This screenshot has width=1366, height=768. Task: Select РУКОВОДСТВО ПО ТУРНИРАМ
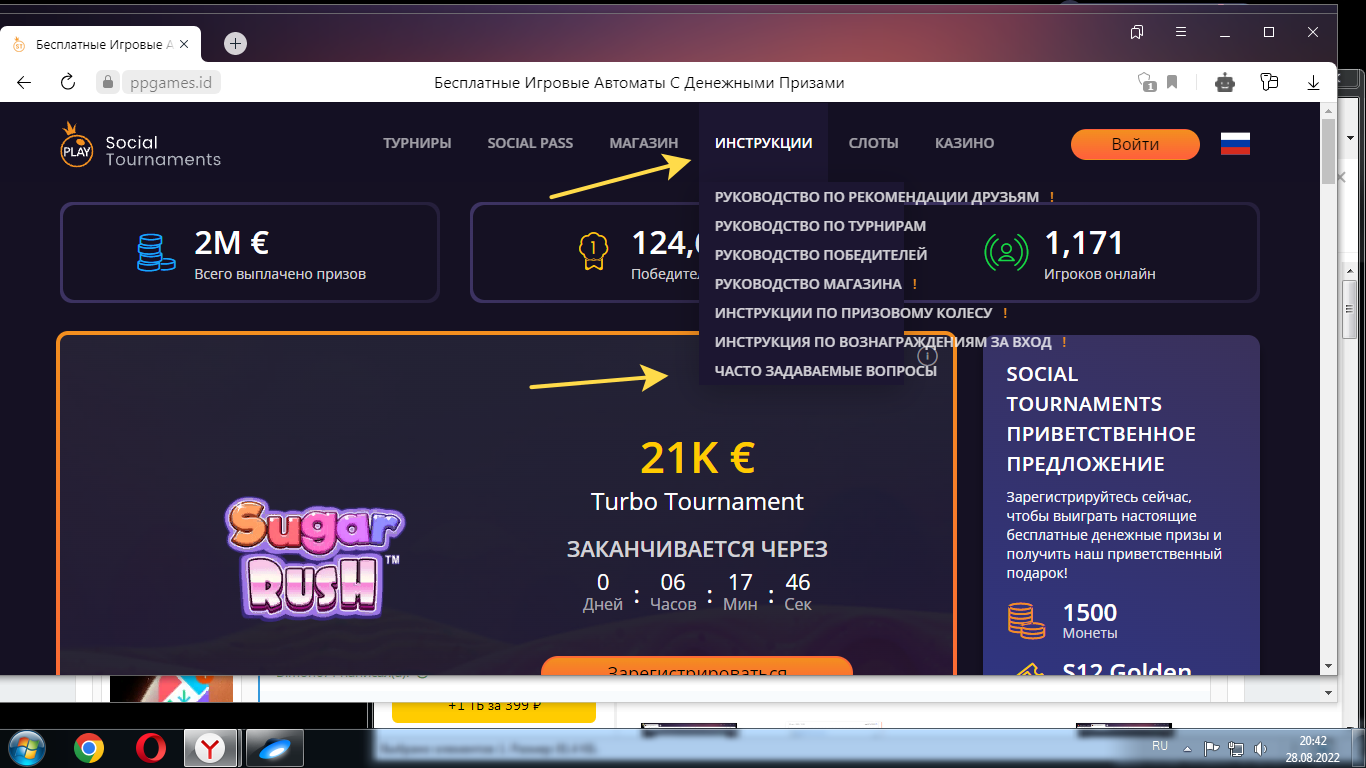coord(820,226)
